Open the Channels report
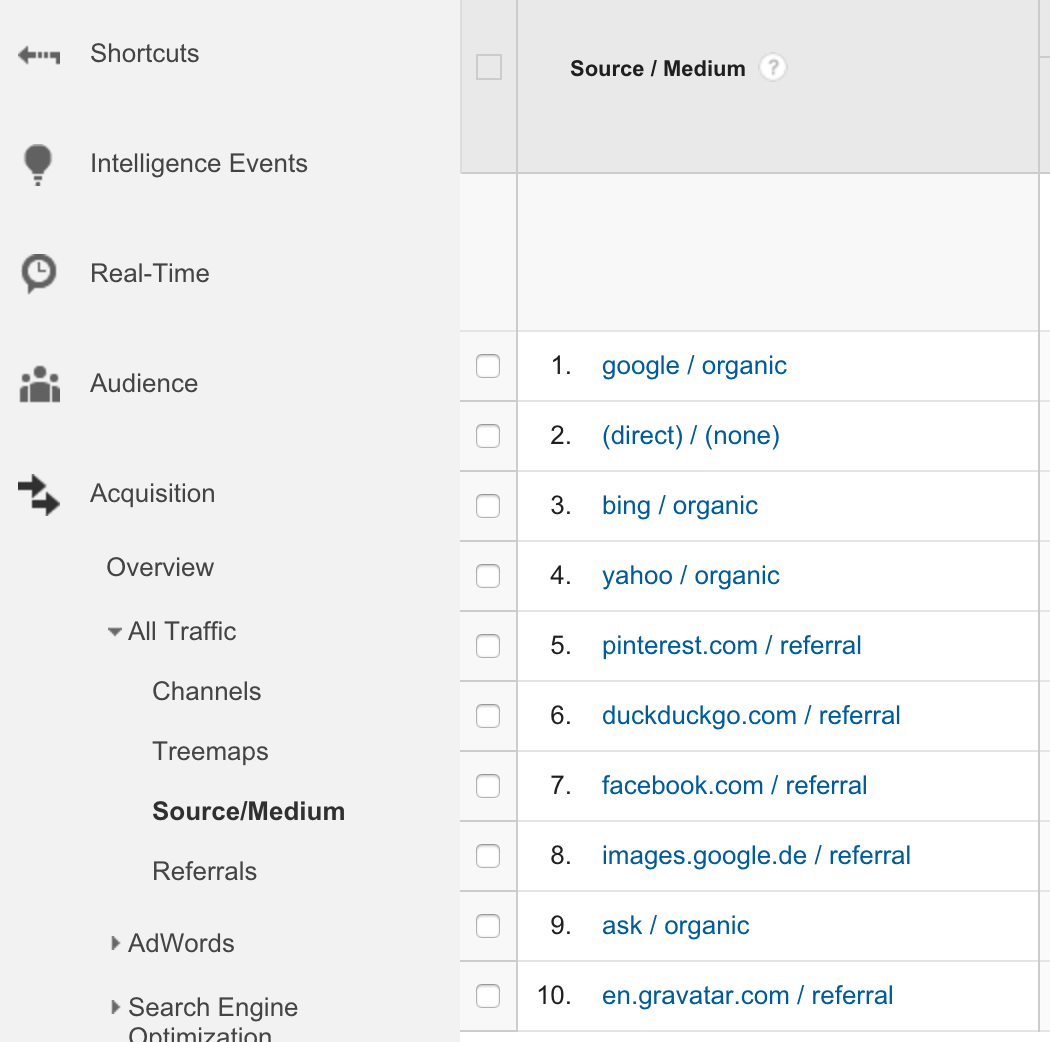Screen dimensions: 1050x1042 [207, 691]
